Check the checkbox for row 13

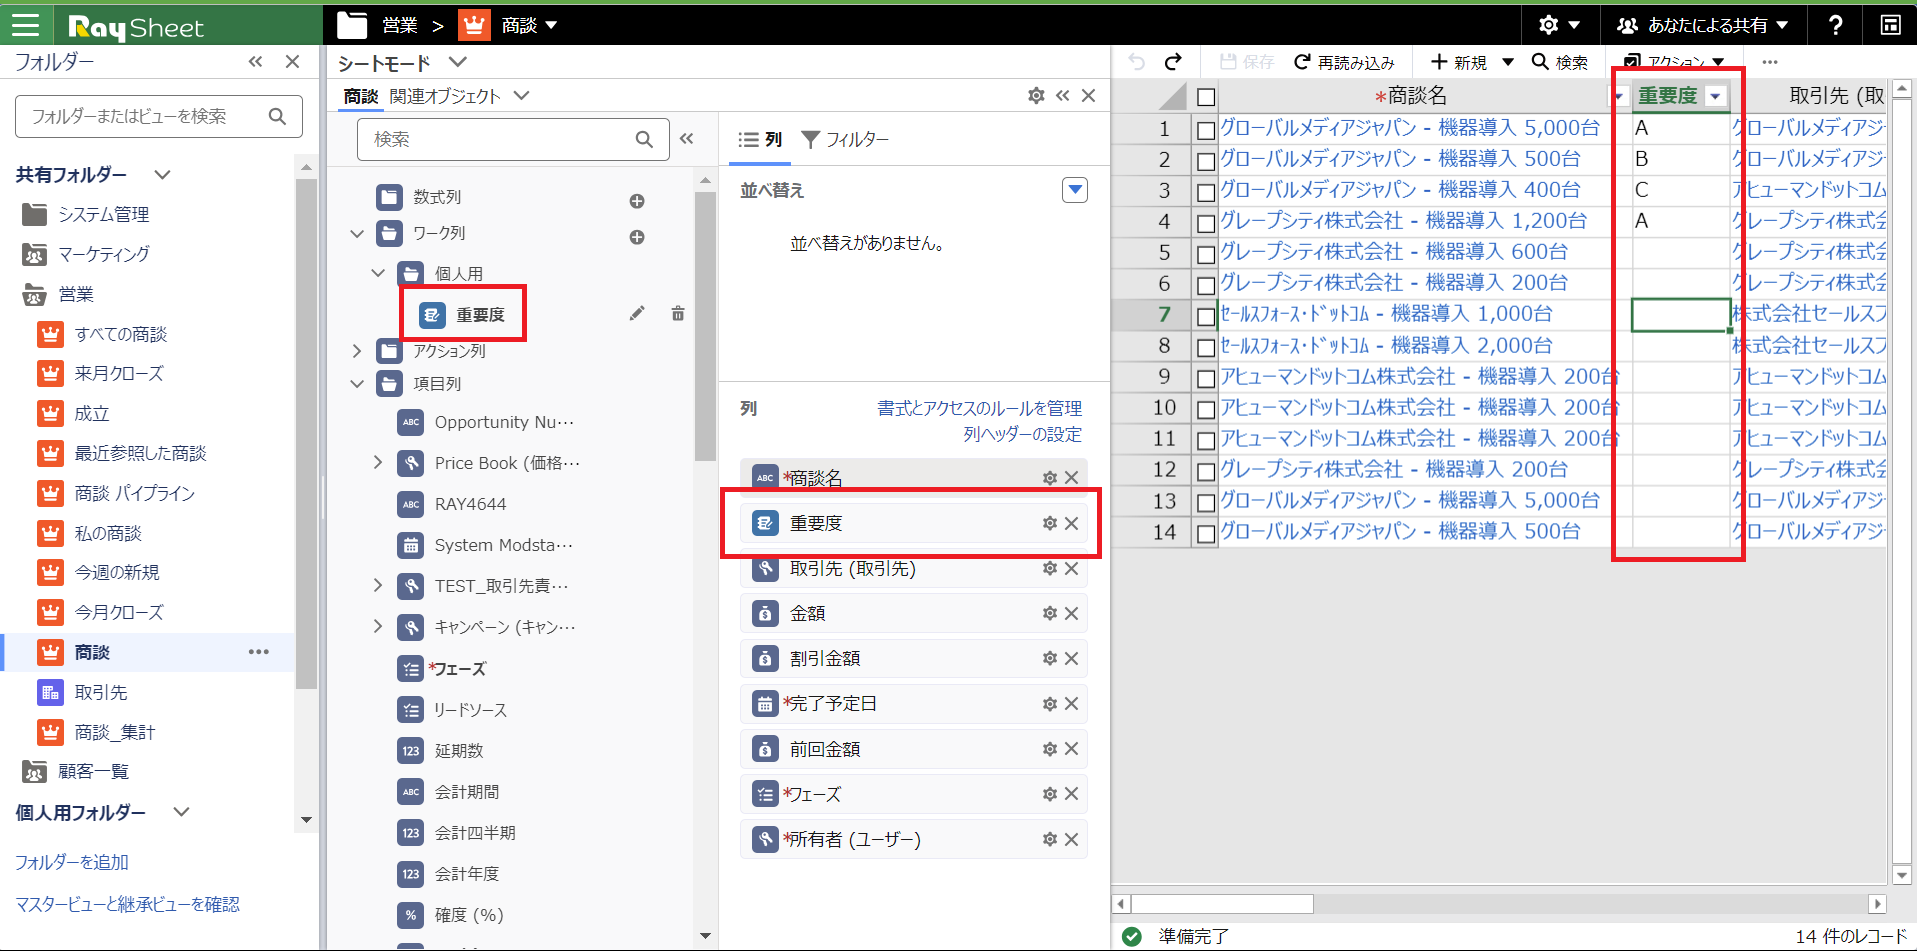tap(1206, 503)
